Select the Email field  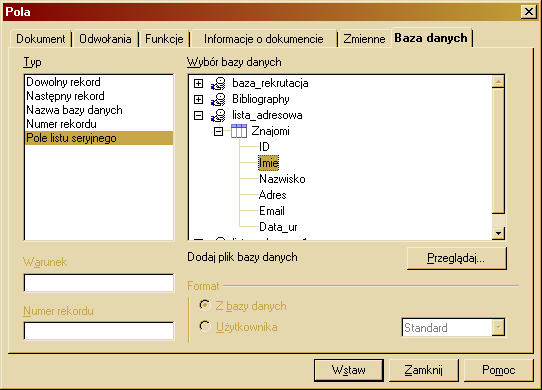[x=272, y=211]
